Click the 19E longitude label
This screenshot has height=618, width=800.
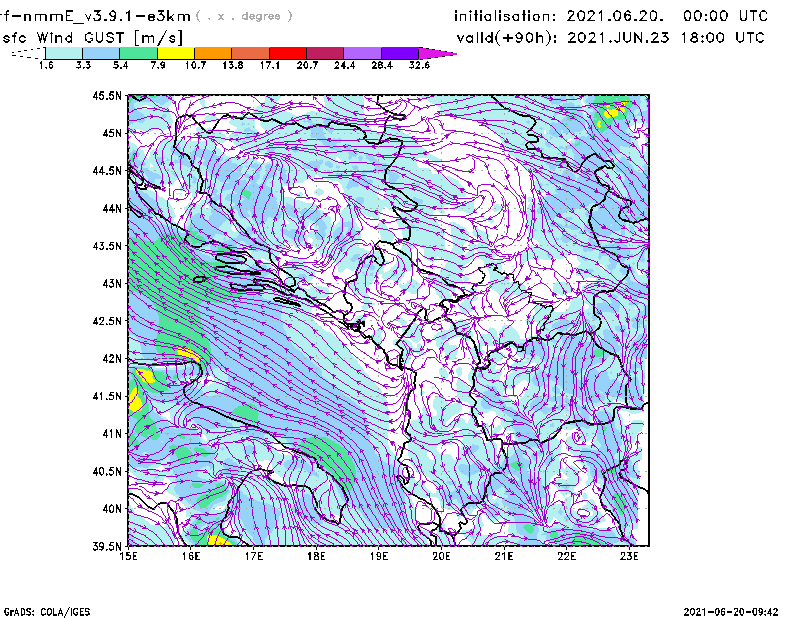click(379, 556)
